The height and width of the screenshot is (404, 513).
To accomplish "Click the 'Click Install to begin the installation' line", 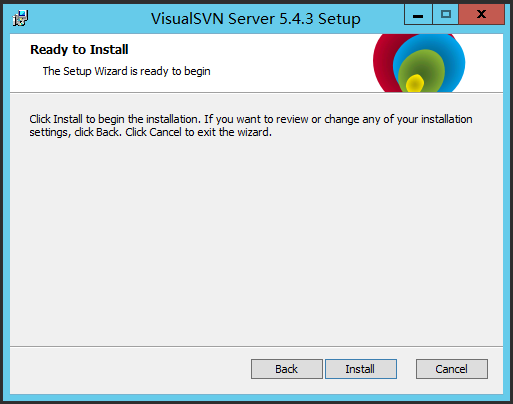I will tap(251, 119).
